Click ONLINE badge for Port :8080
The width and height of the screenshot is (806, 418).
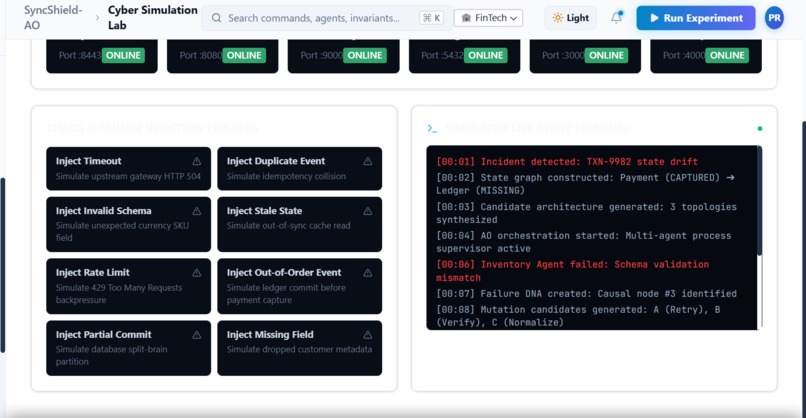click(244, 56)
